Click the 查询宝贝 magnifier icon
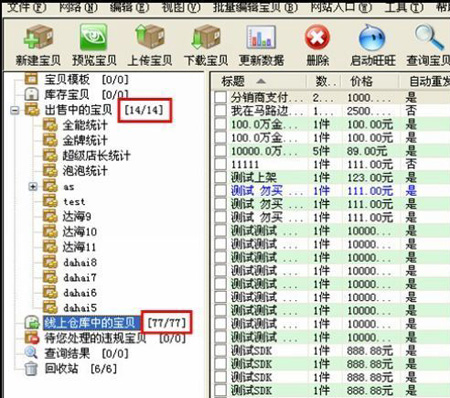Image resolution: width=450 pixels, height=398 pixels. tap(429, 37)
